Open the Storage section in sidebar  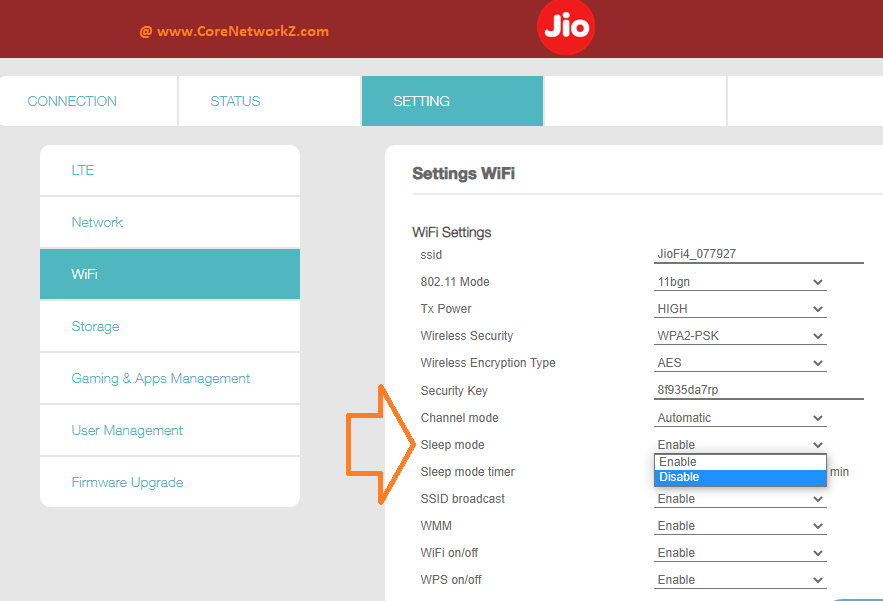pos(95,326)
